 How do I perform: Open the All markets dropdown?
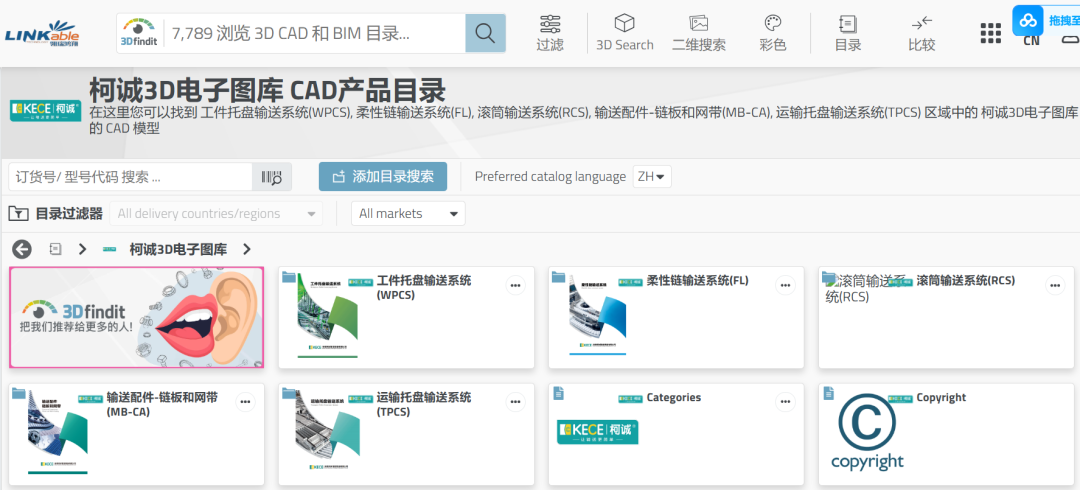click(410, 214)
